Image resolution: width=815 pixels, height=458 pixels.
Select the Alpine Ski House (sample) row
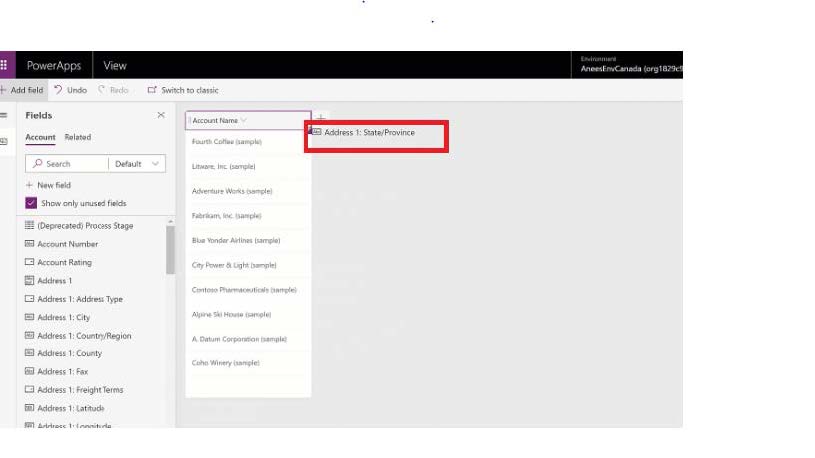point(248,315)
